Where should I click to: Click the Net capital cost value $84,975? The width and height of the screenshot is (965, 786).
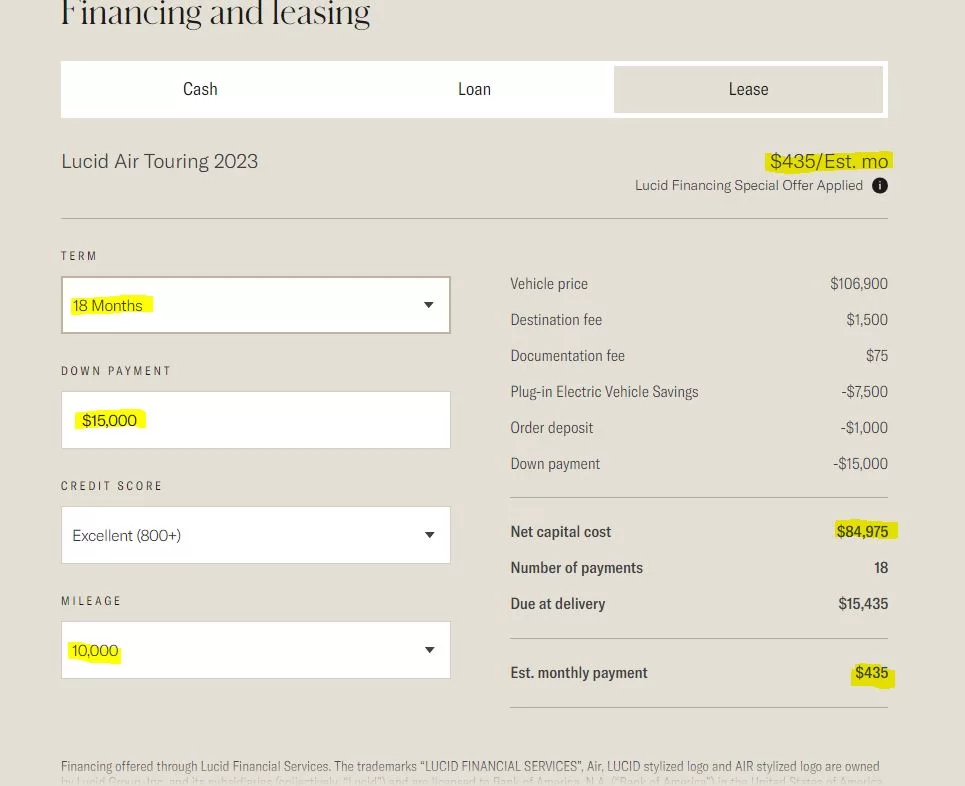pos(862,532)
